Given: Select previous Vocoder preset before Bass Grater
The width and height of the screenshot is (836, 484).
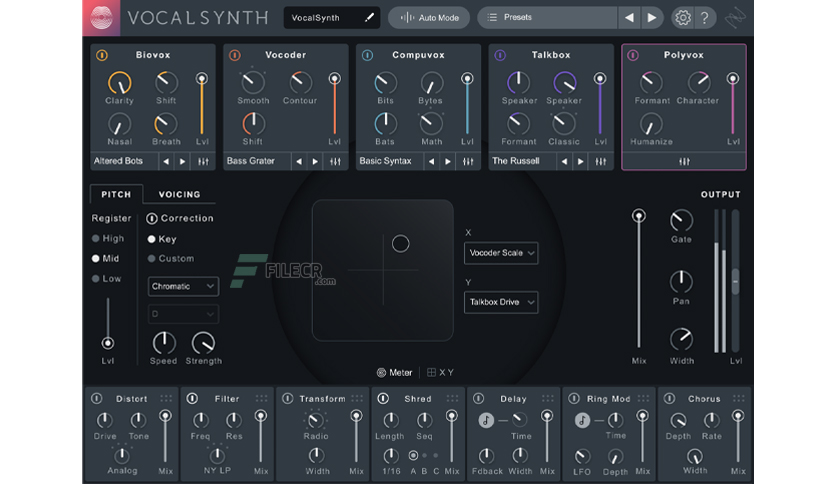Looking at the screenshot, I should click(299, 161).
